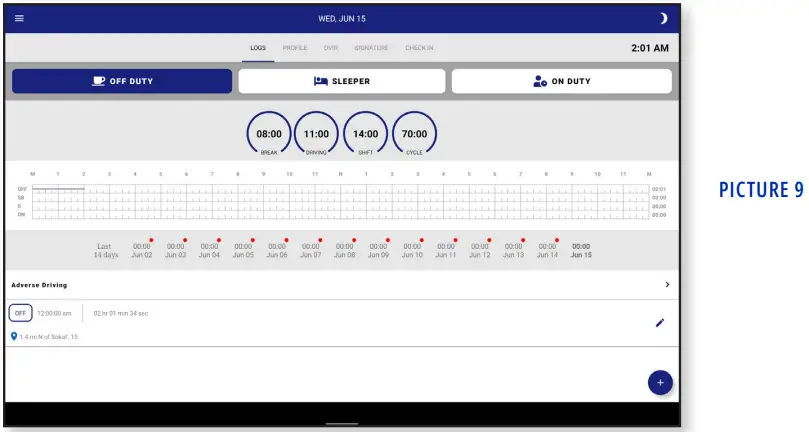Open the Jun 02 log day
The image size is (809, 432).
141,250
